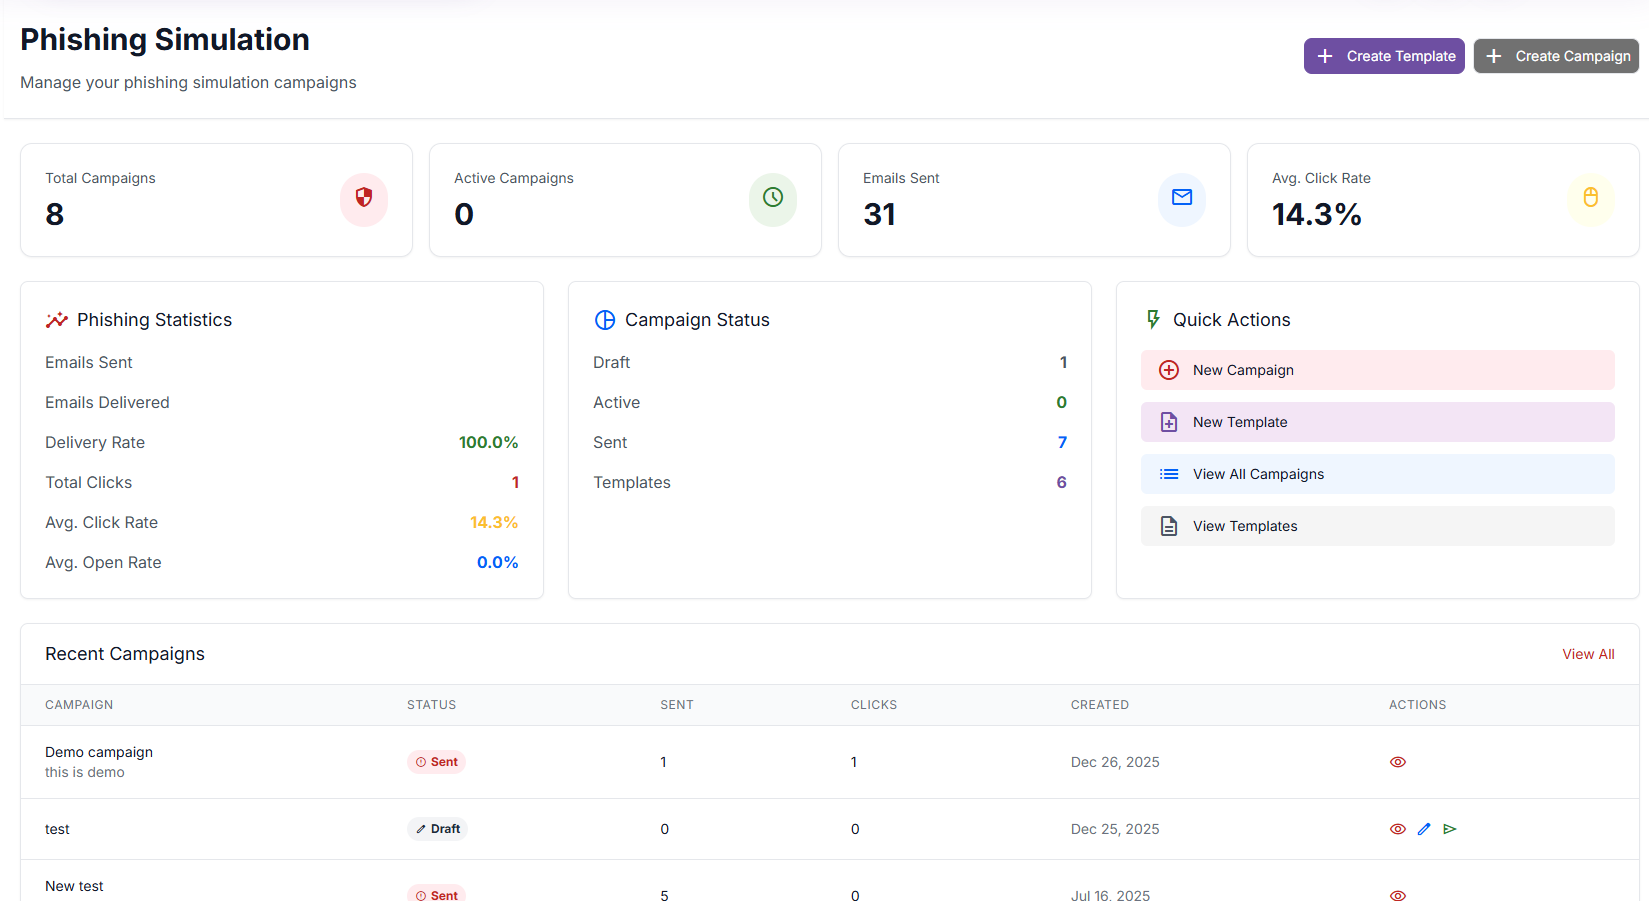Edit the test draft campaign with pencil icon

pos(1424,829)
